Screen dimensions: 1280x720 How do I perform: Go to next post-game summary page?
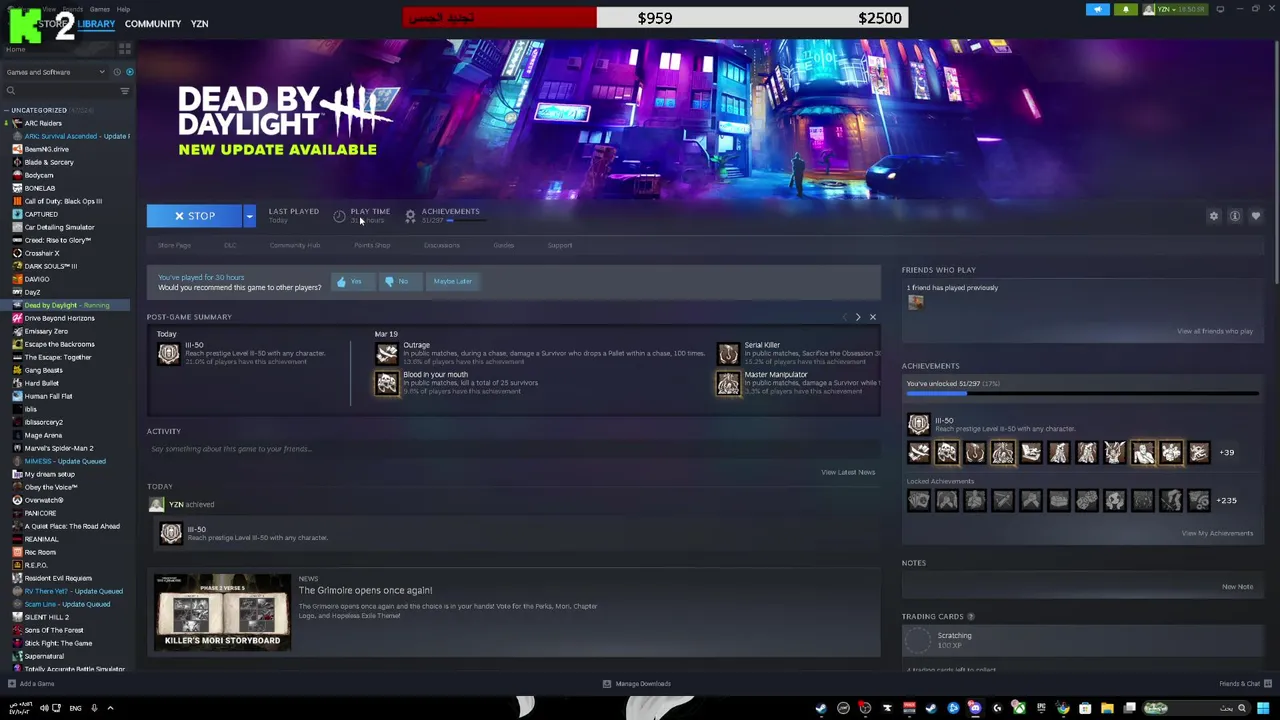(x=857, y=317)
